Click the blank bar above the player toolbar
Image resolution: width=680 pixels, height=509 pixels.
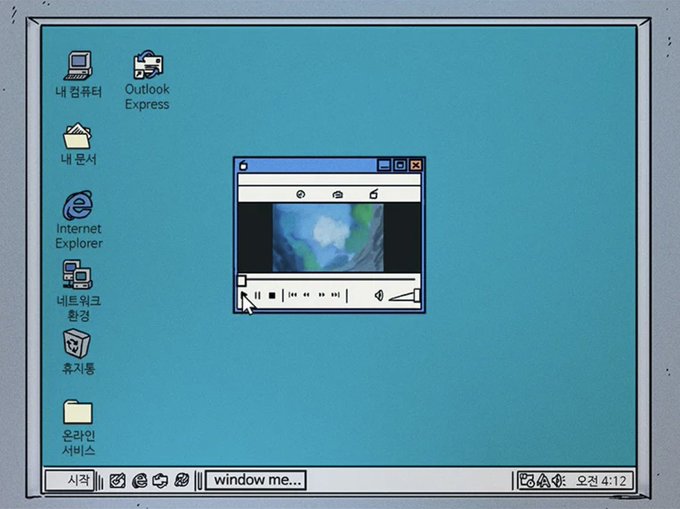[x=329, y=179]
